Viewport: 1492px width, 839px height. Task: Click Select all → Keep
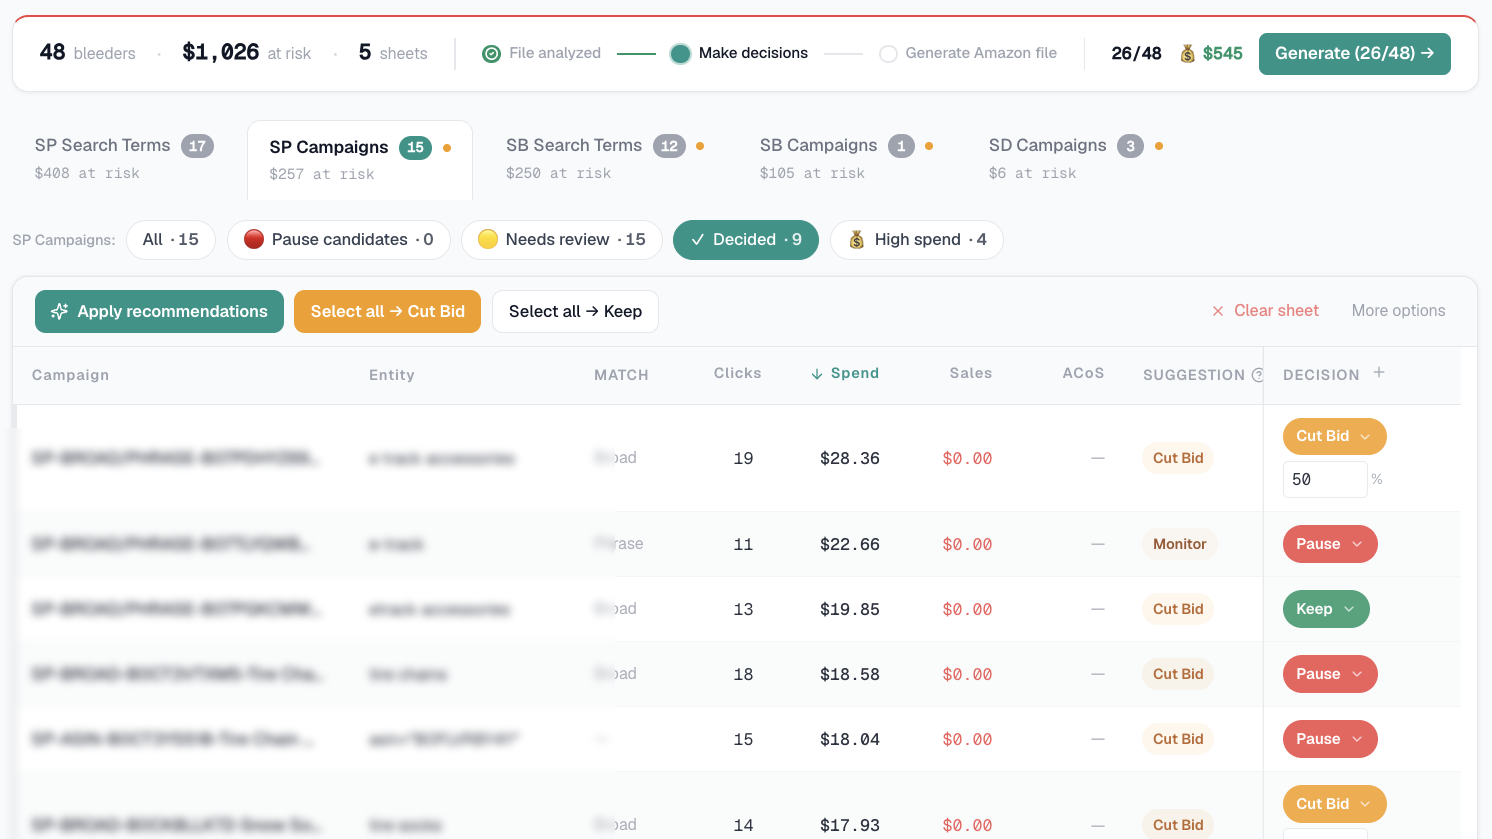pos(575,312)
